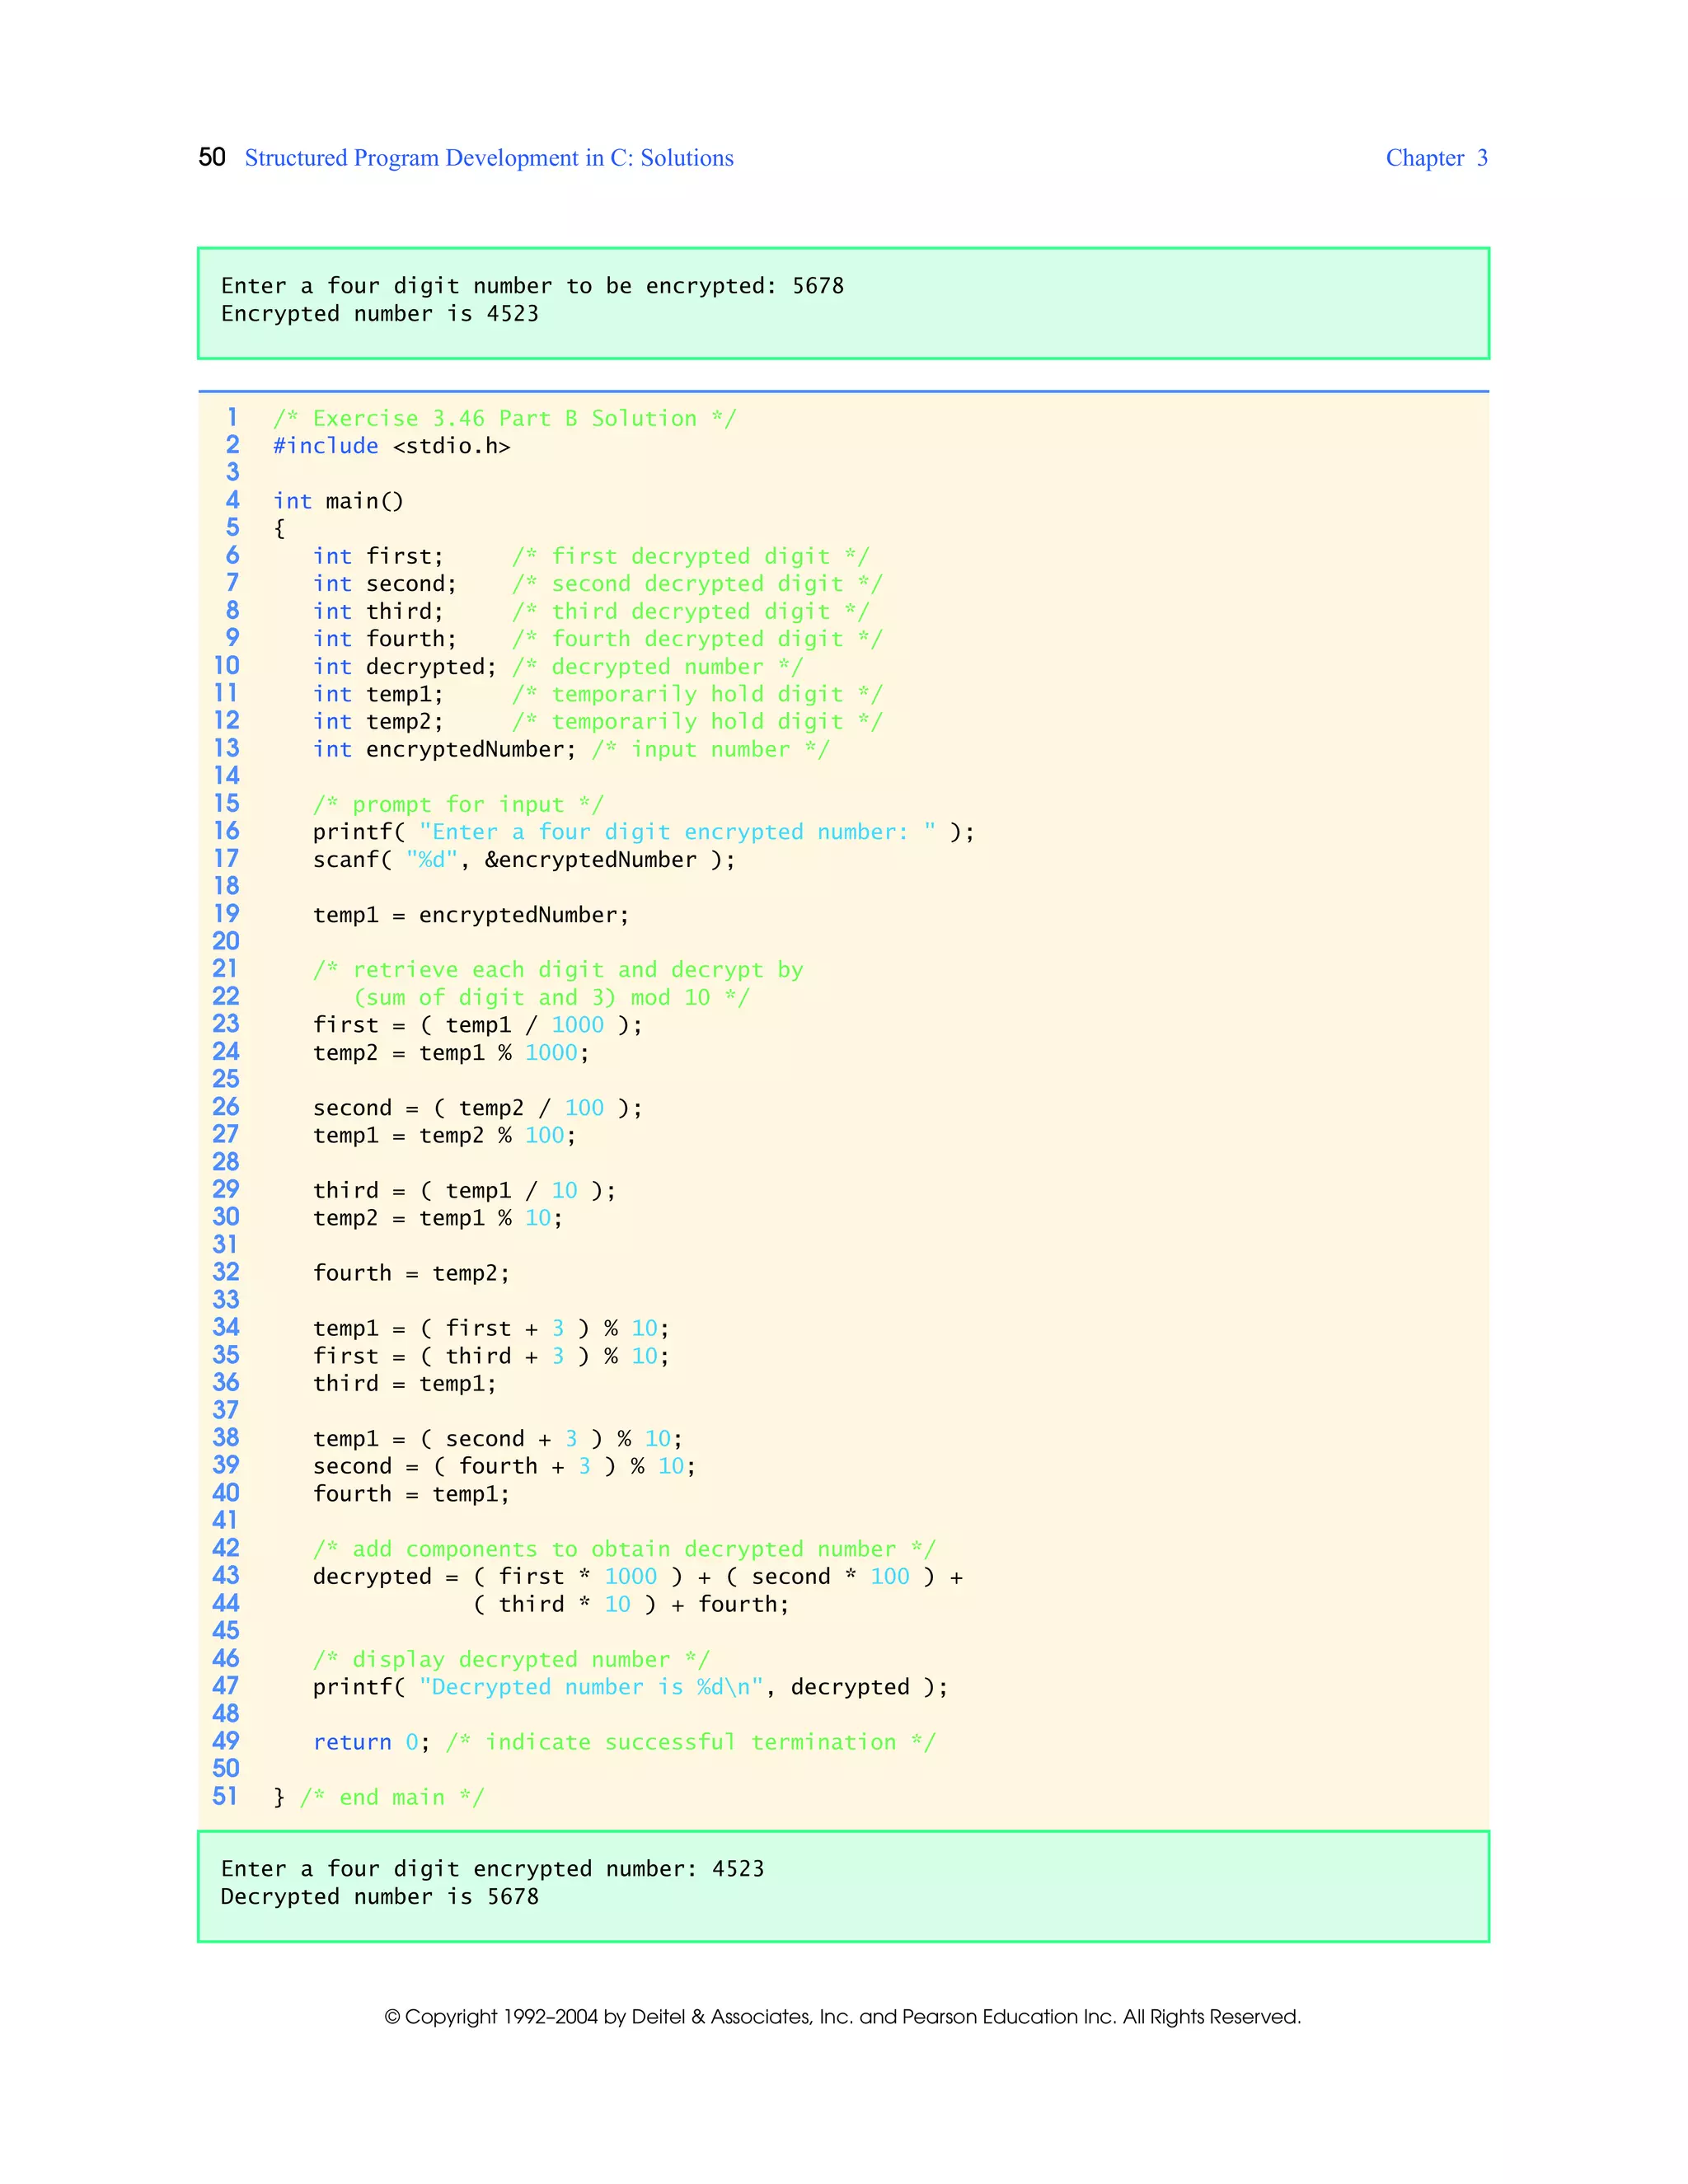This screenshot has height=2184, width=1688.
Task: Click the 'end main' closing comment
Action: point(392,1798)
